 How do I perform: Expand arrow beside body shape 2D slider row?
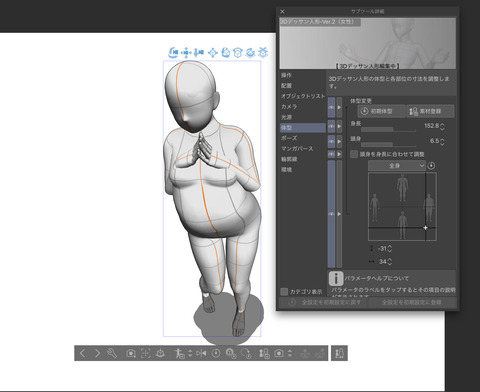(x=339, y=214)
